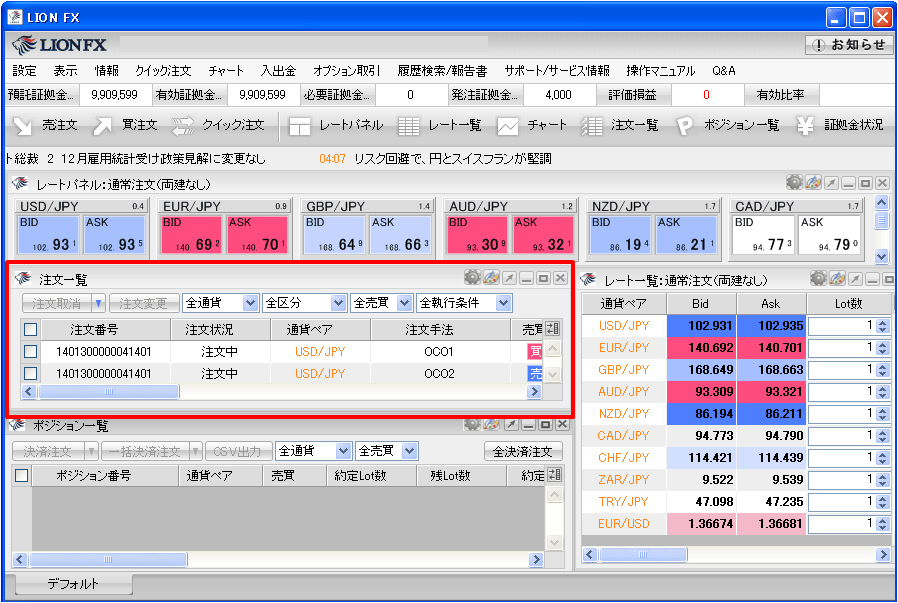Open the 売注文 sell order toolbar item
The height and width of the screenshot is (603, 898).
(45, 125)
